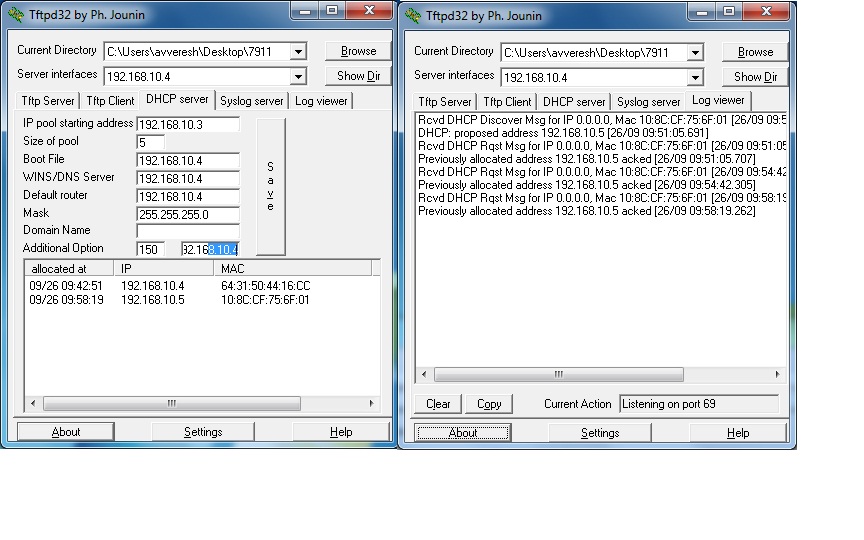Switch to Tftp Server tab in right window
Image resolution: width=864 pixels, height=540 pixels.
[445, 102]
